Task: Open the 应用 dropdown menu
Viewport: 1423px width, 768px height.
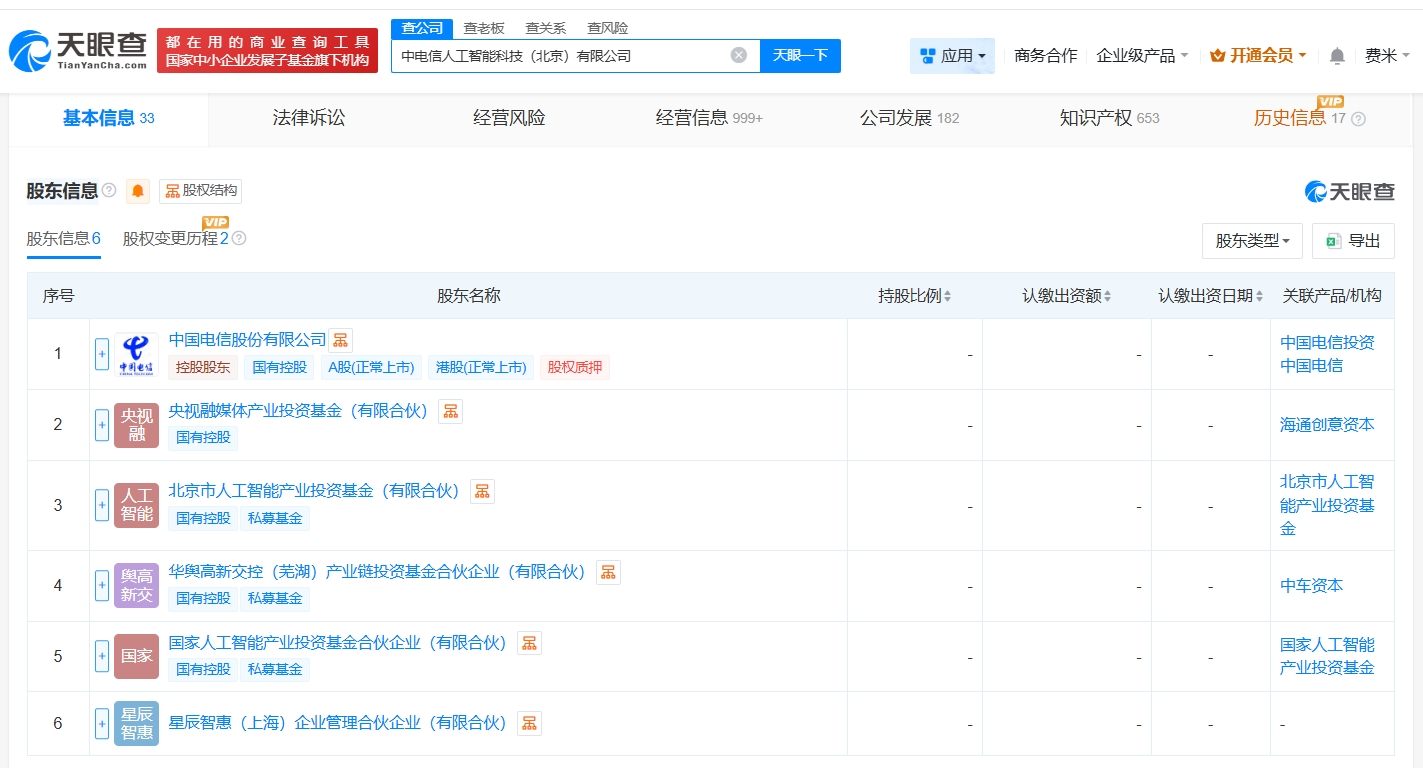Action: (952, 56)
